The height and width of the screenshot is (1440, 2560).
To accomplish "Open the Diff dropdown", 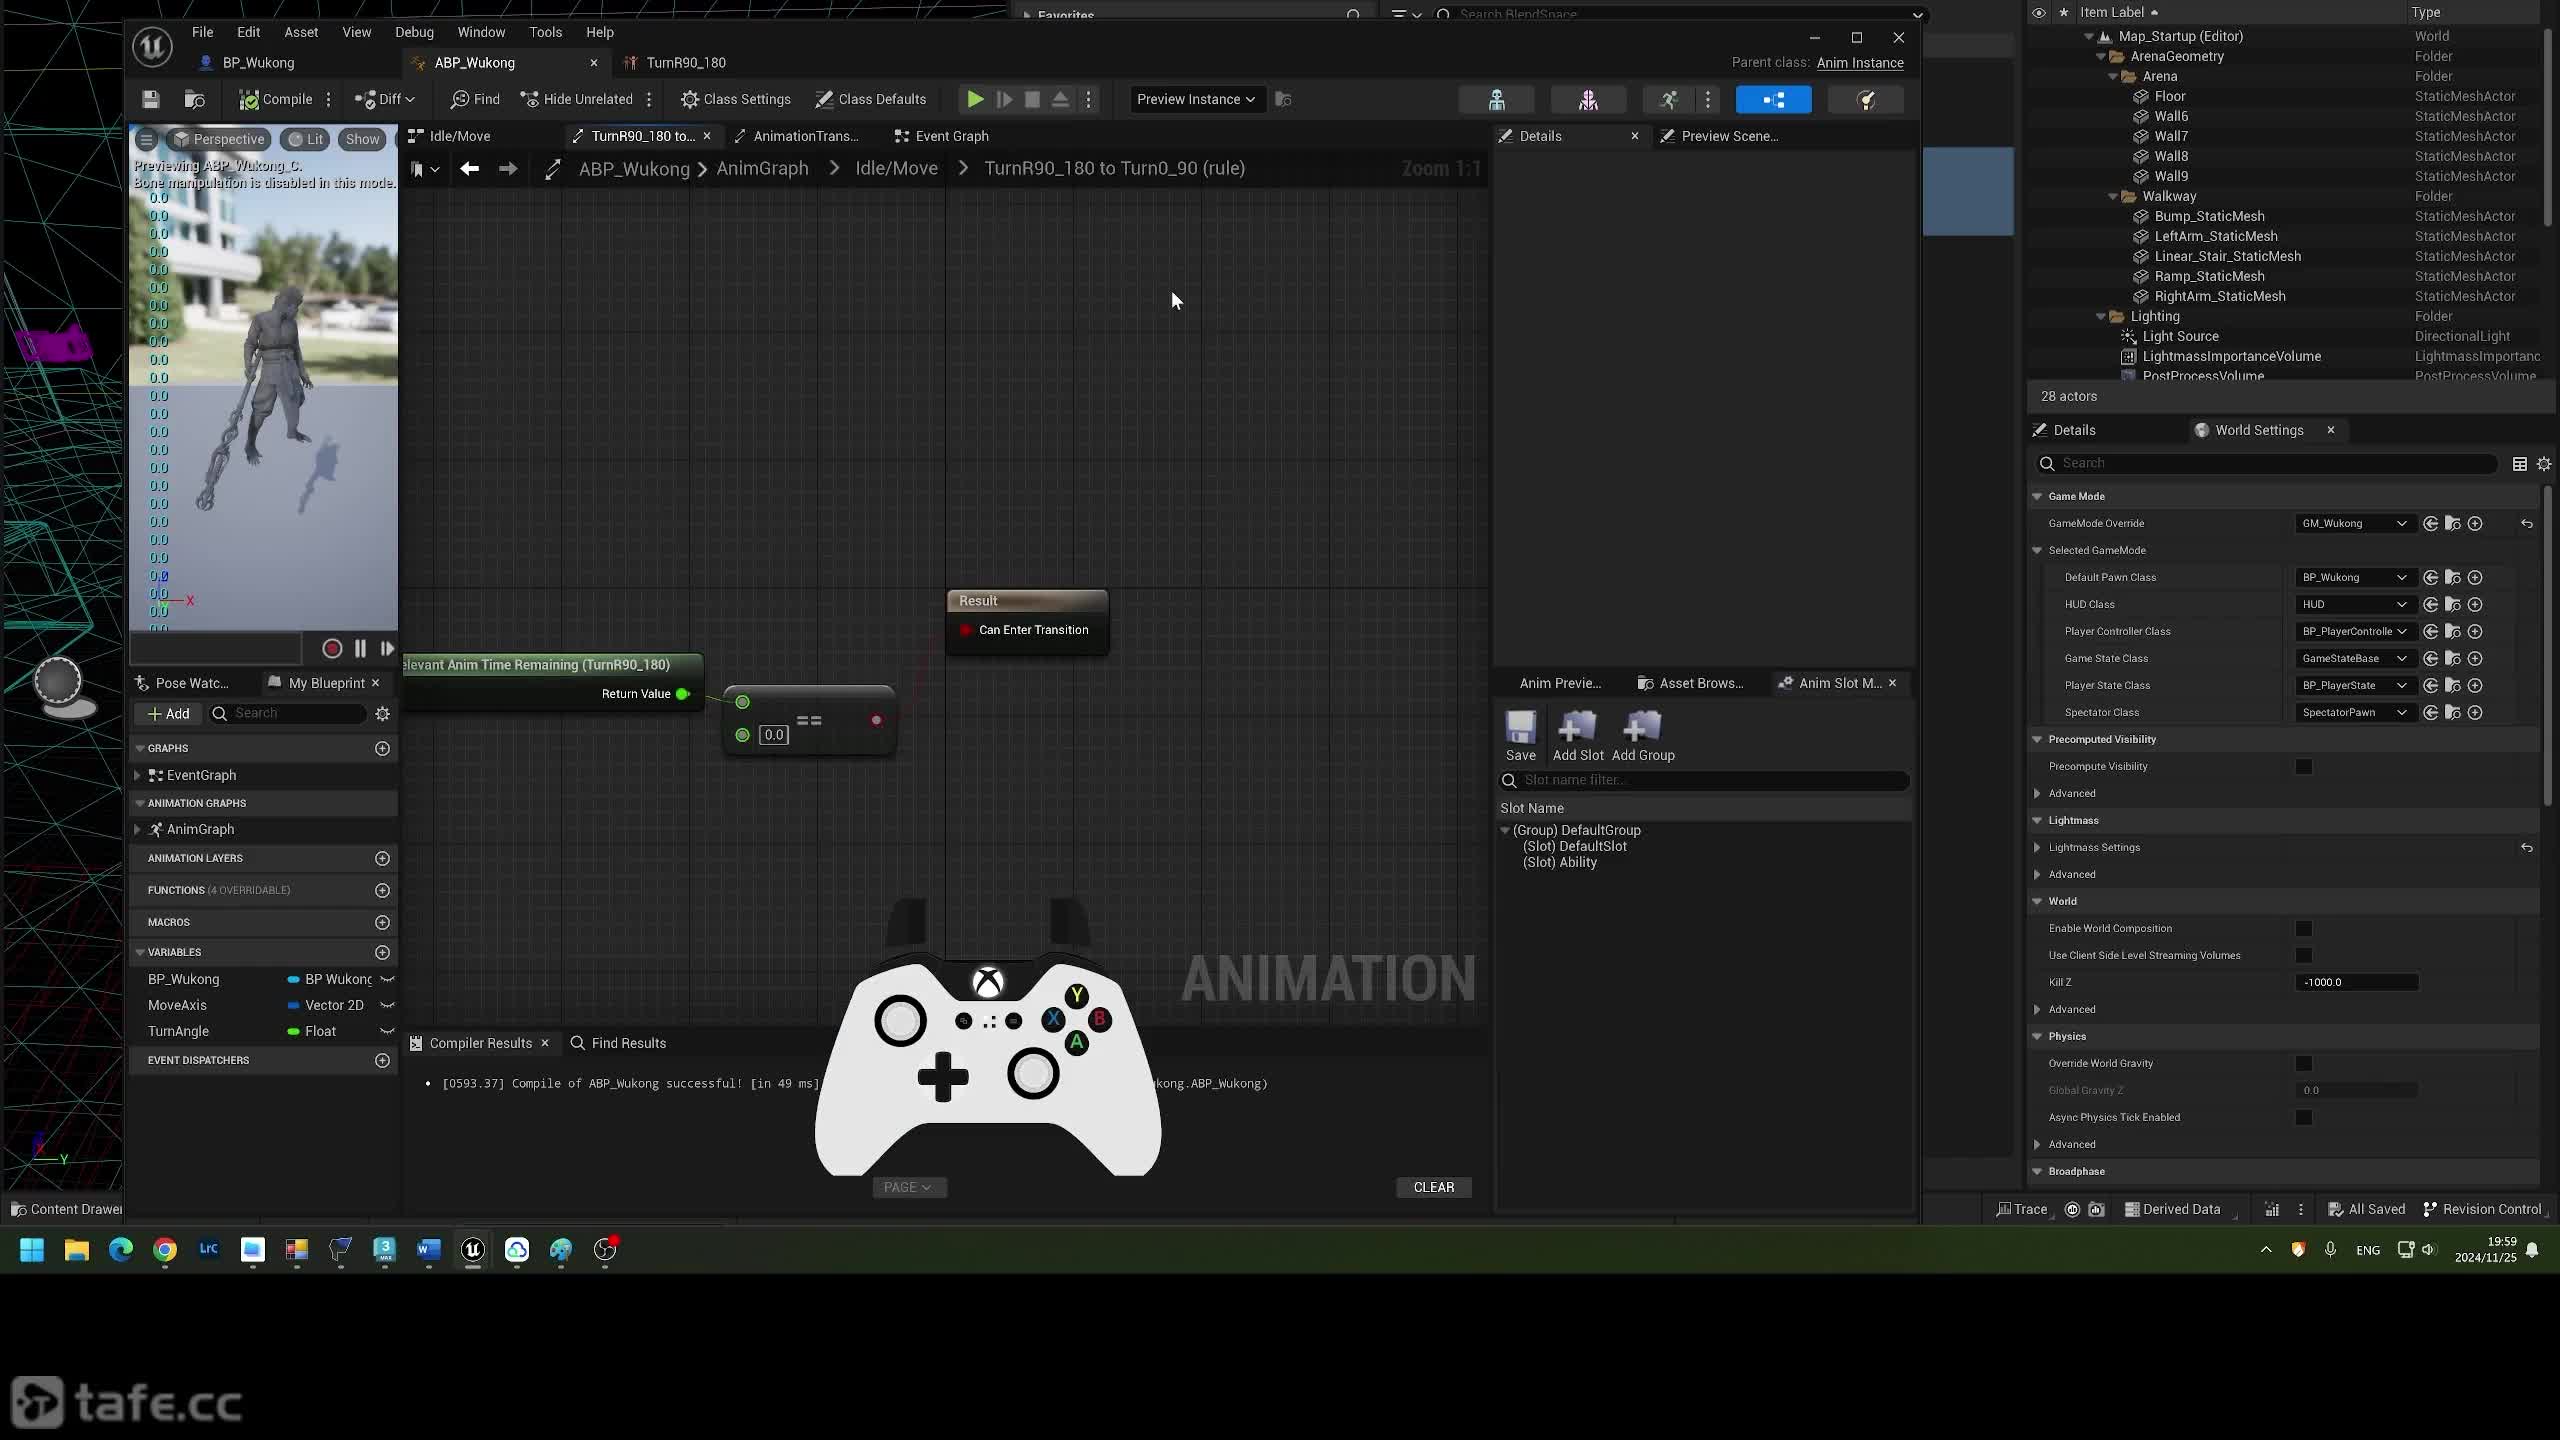I will tap(385, 99).
